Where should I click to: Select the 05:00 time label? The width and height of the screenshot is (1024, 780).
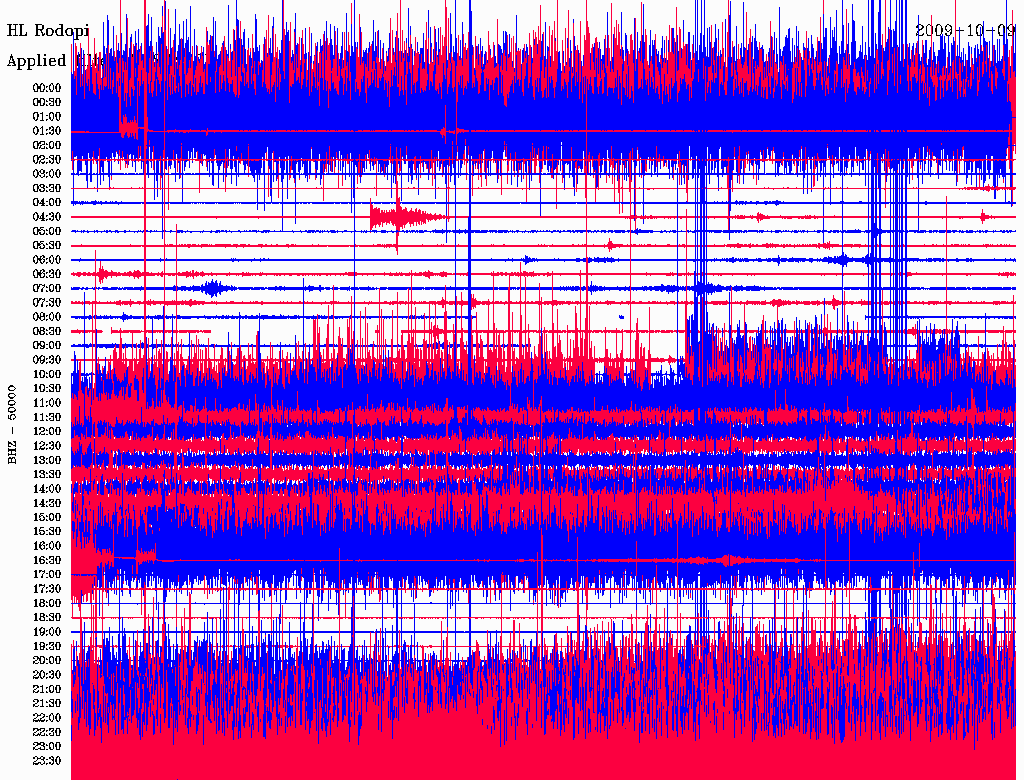pyautogui.click(x=47, y=231)
